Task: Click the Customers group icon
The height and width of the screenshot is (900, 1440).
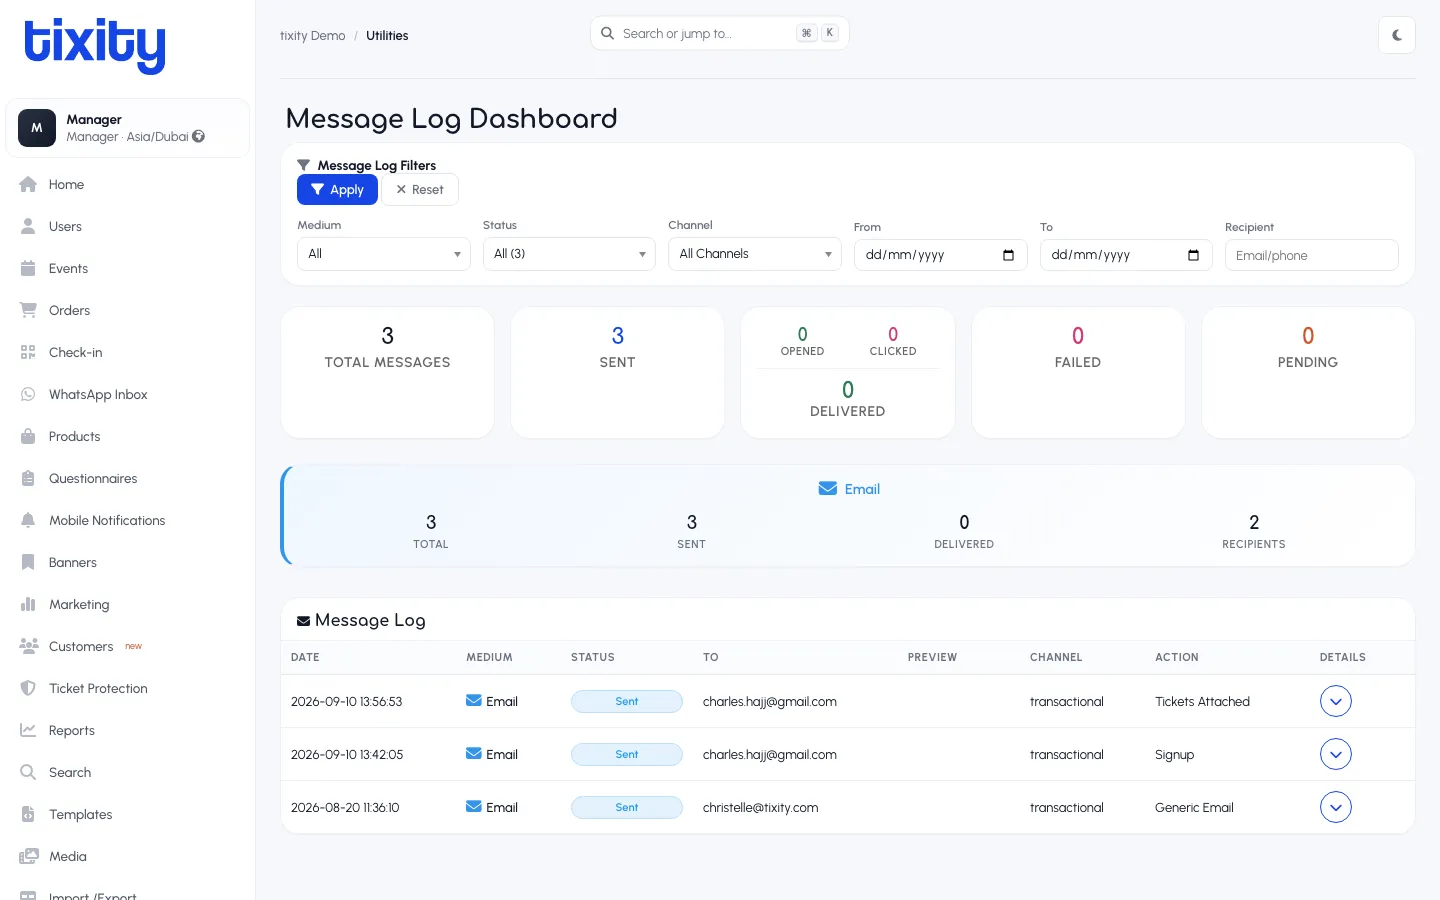Action: (x=28, y=646)
